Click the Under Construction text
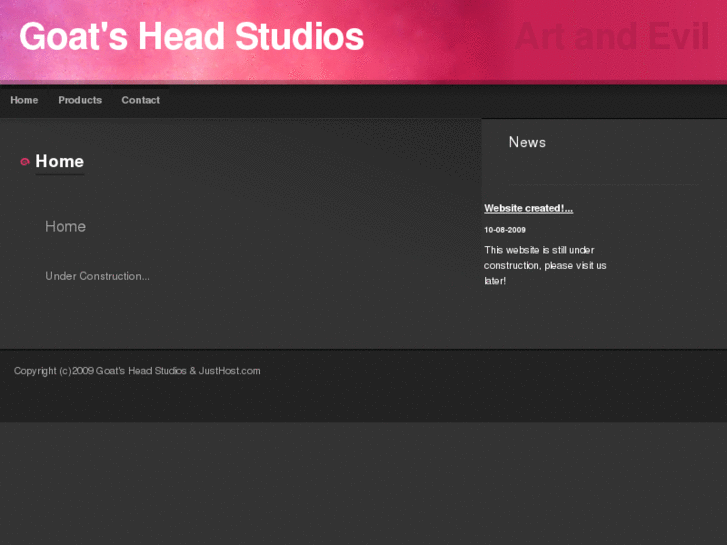This screenshot has width=727, height=545. tap(97, 276)
